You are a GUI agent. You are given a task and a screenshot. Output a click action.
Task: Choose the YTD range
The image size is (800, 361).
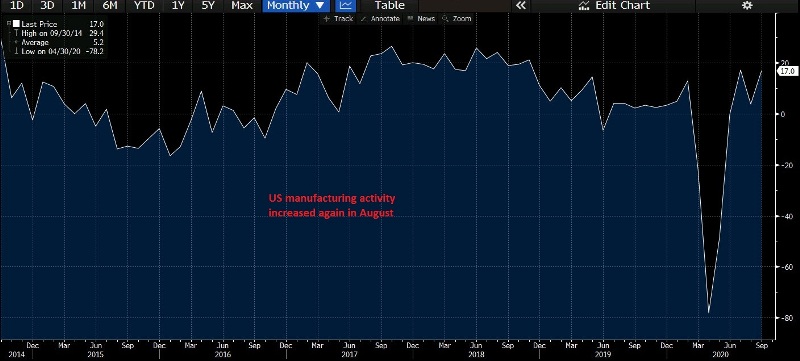click(x=144, y=6)
